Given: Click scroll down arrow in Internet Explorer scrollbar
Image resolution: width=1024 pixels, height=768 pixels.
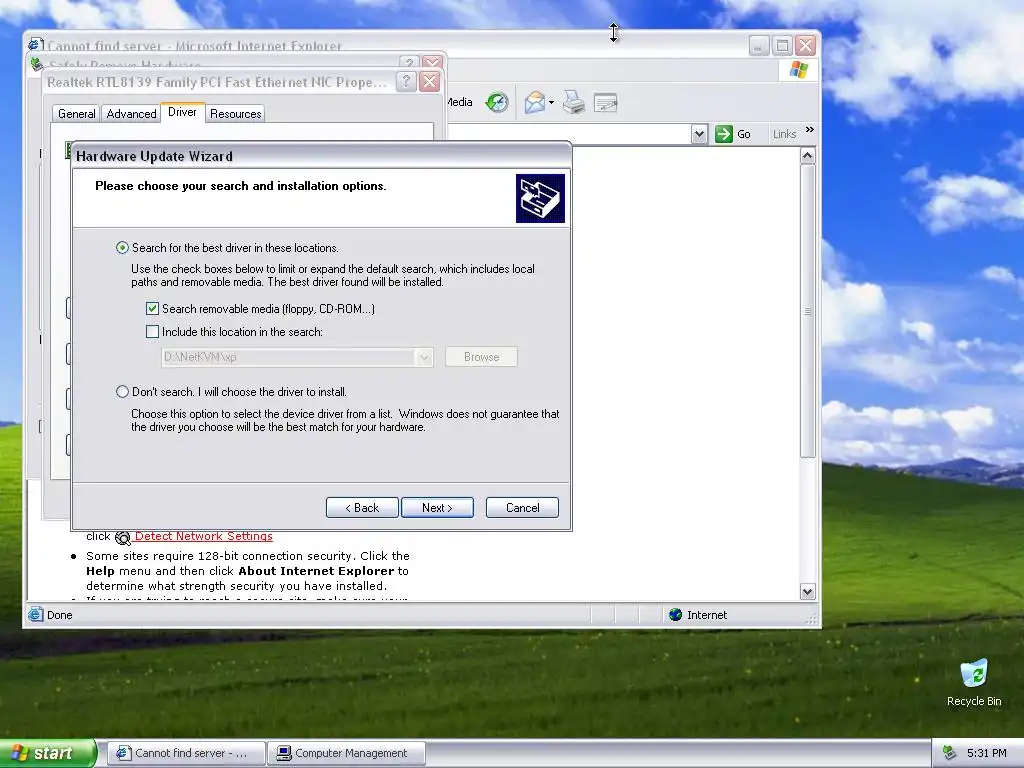Looking at the screenshot, I should (x=808, y=592).
